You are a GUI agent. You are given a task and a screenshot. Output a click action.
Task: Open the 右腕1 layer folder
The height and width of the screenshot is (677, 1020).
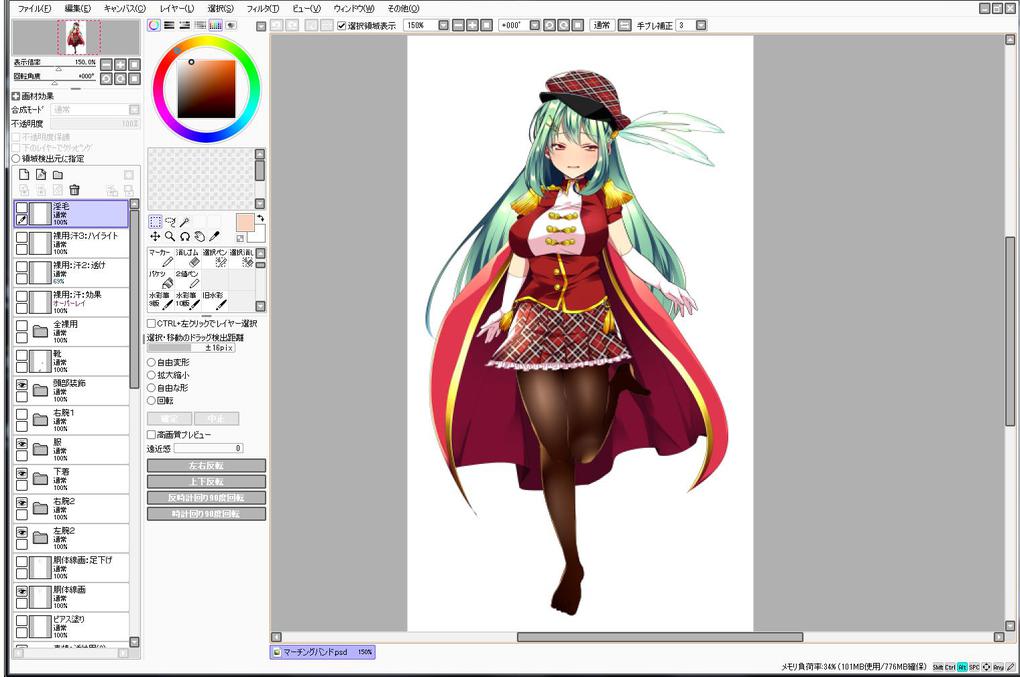click(x=40, y=420)
